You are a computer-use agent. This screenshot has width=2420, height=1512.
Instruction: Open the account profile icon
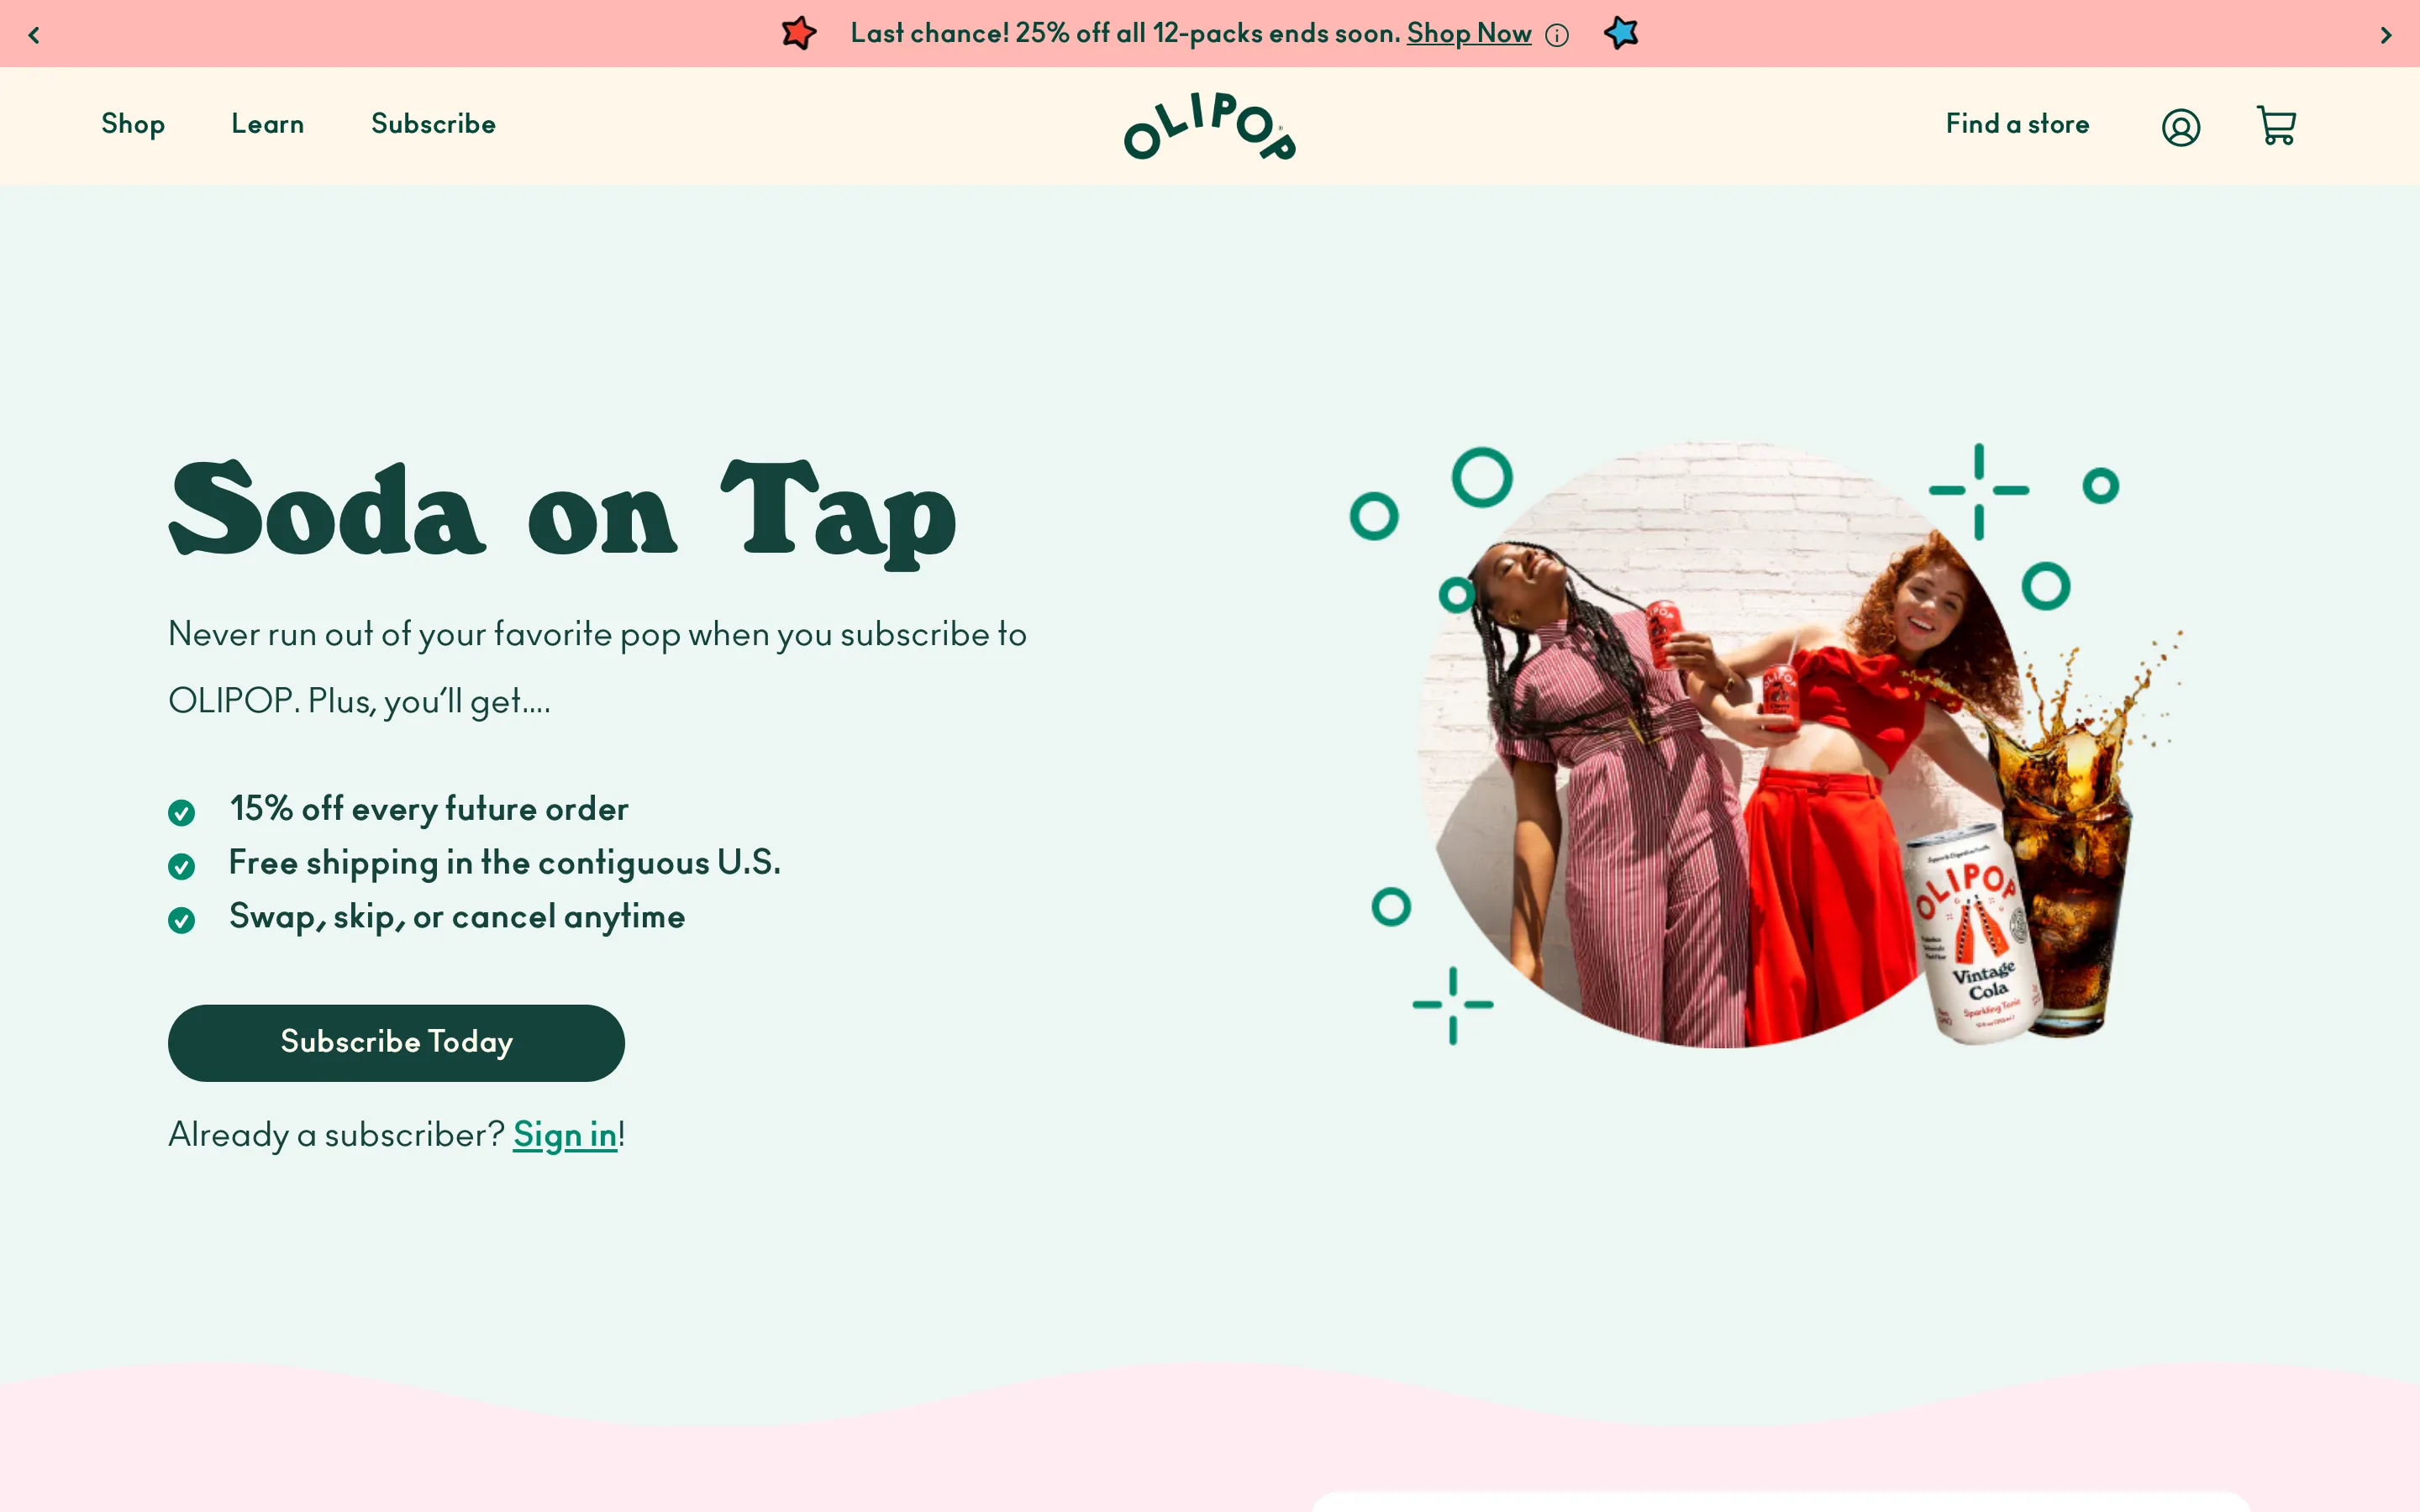(2180, 127)
